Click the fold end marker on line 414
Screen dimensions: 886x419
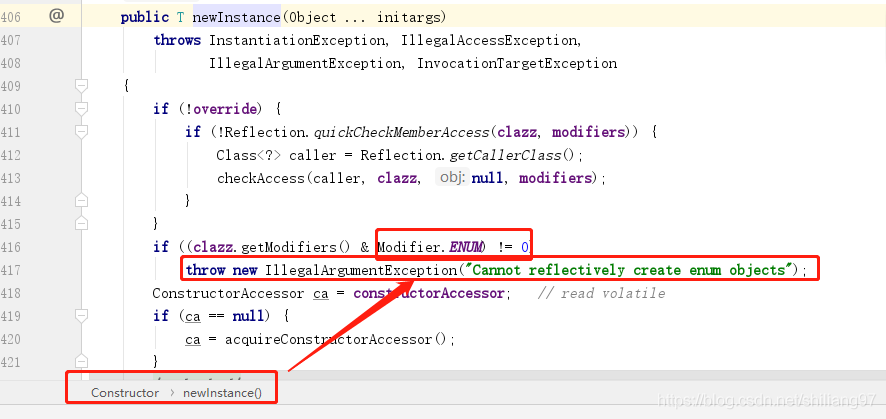click(x=82, y=200)
